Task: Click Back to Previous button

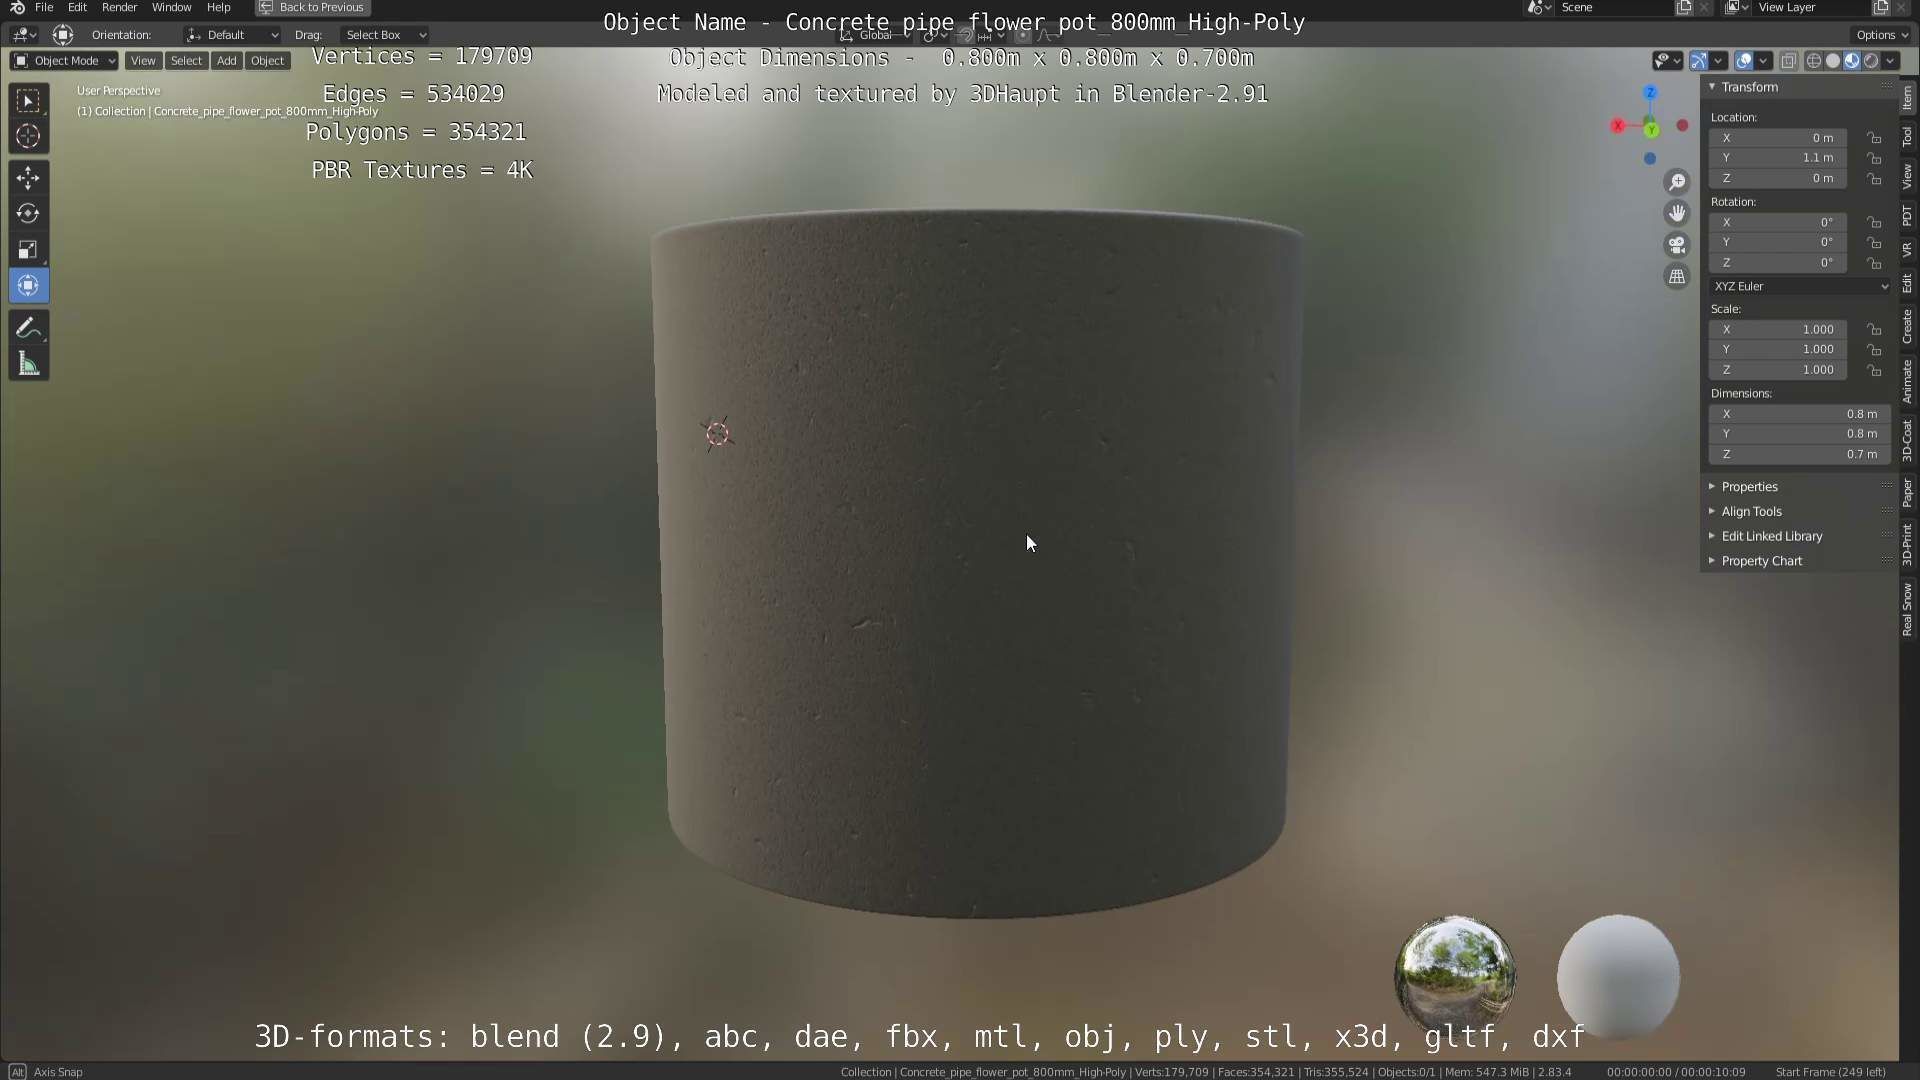Action: [312, 7]
